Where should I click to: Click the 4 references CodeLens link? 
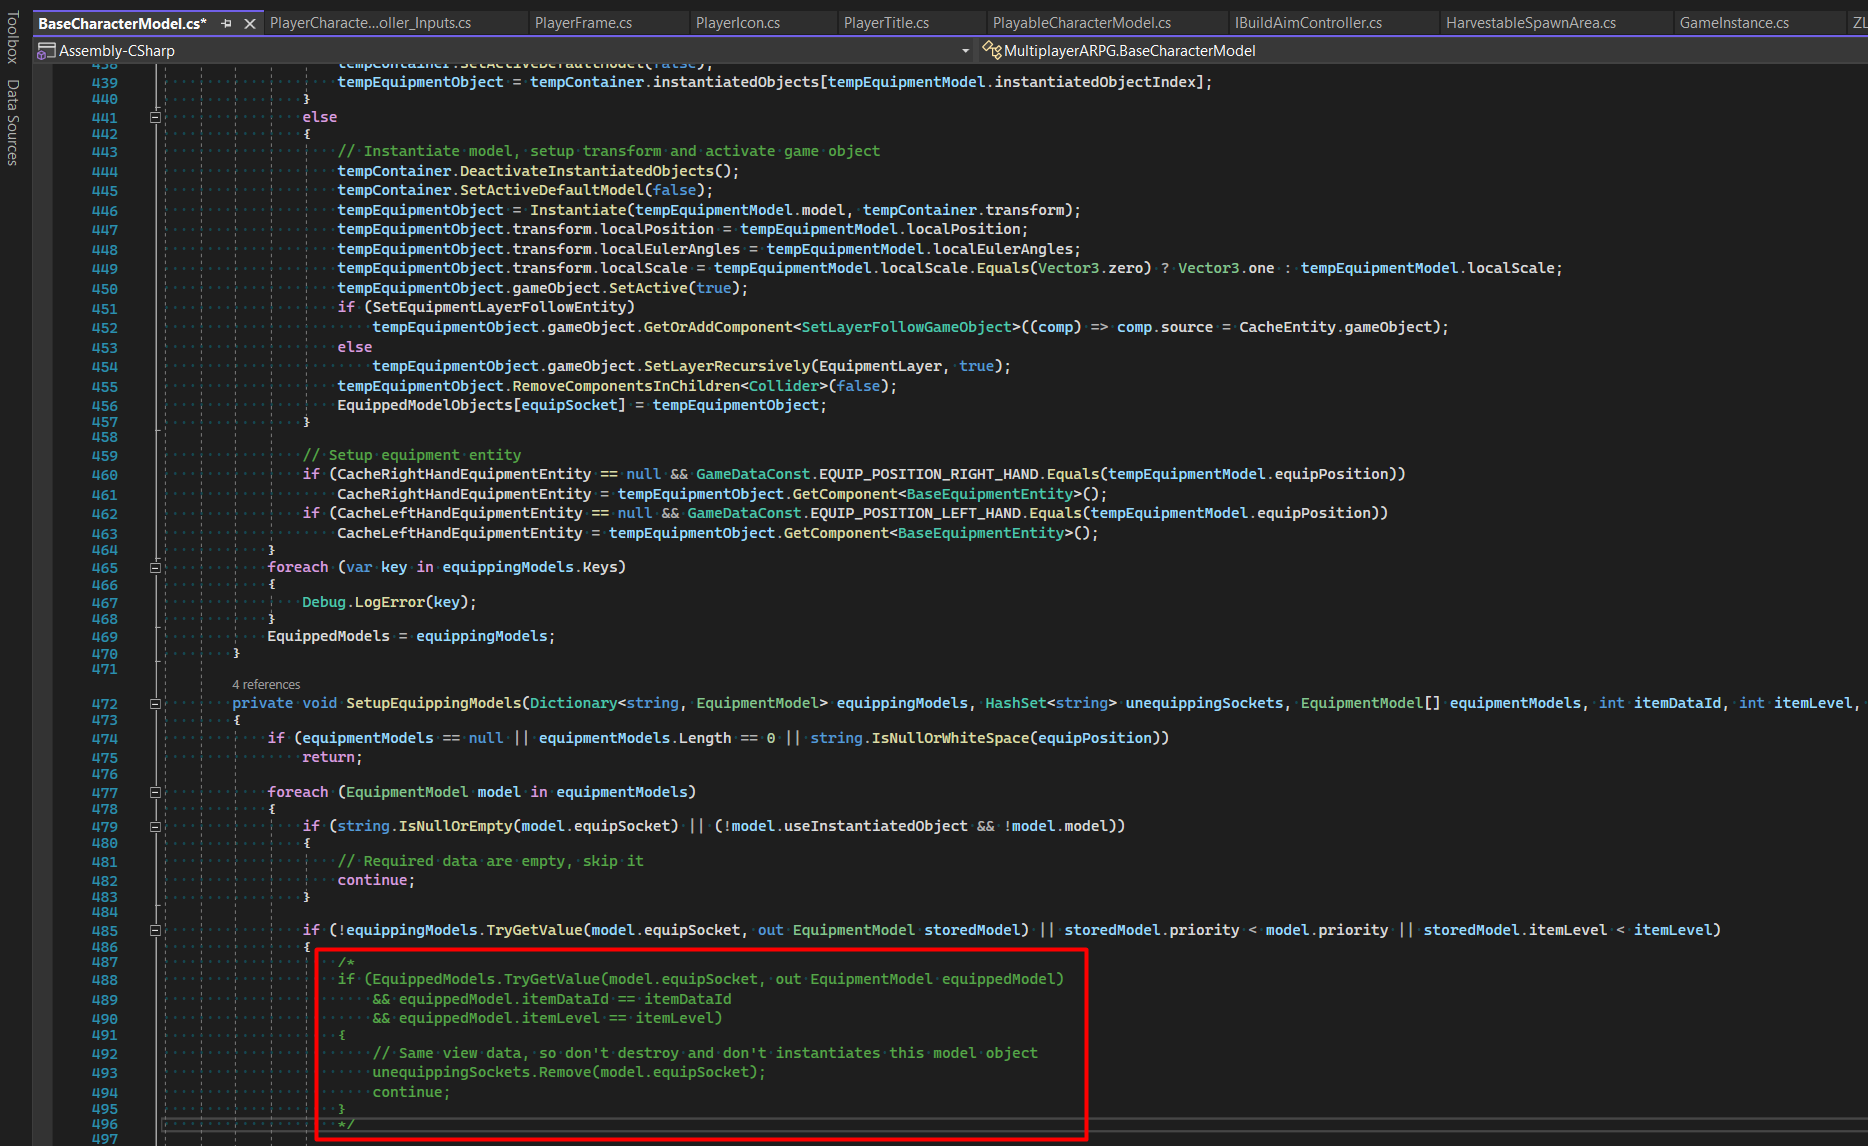tap(265, 684)
